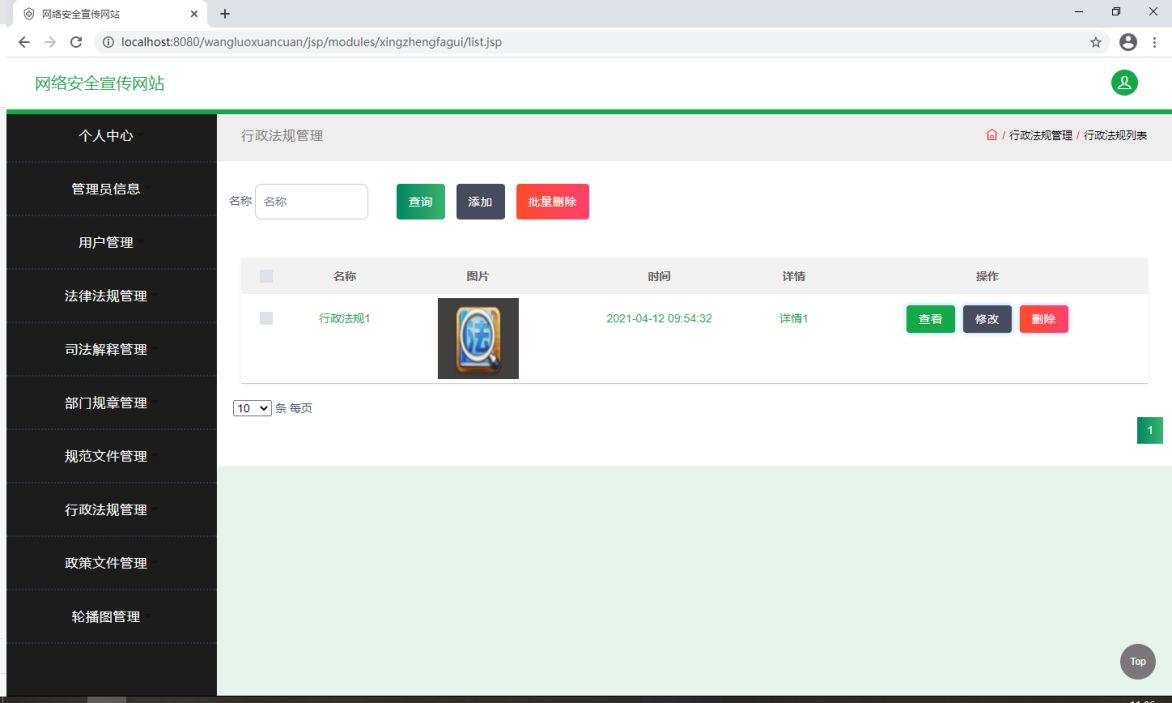Reload the page using refresh icon

76,42
